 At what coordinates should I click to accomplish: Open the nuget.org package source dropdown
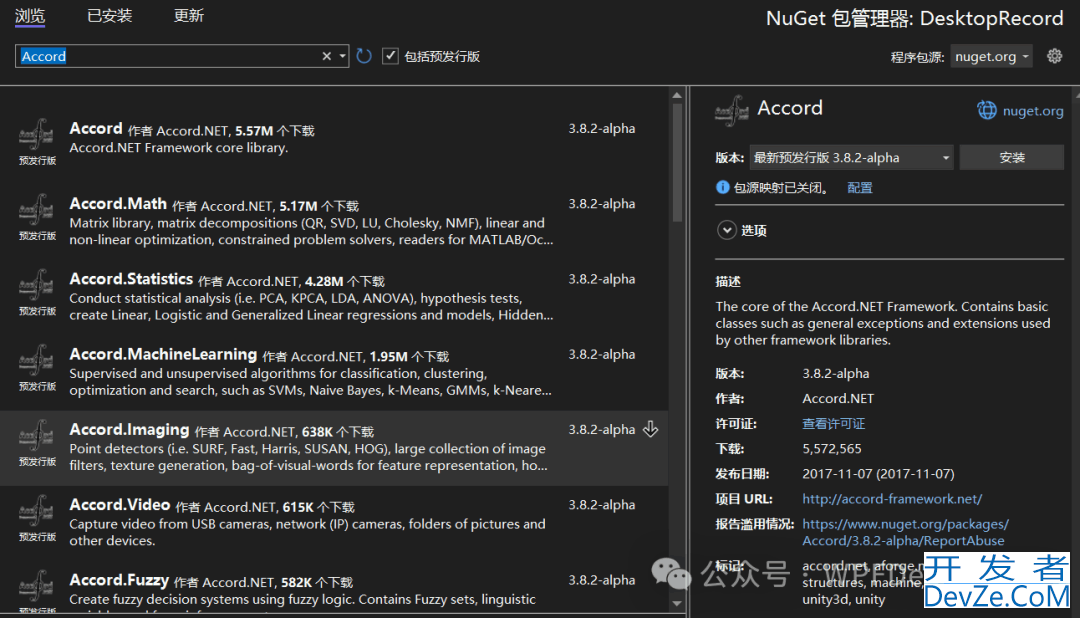point(991,56)
